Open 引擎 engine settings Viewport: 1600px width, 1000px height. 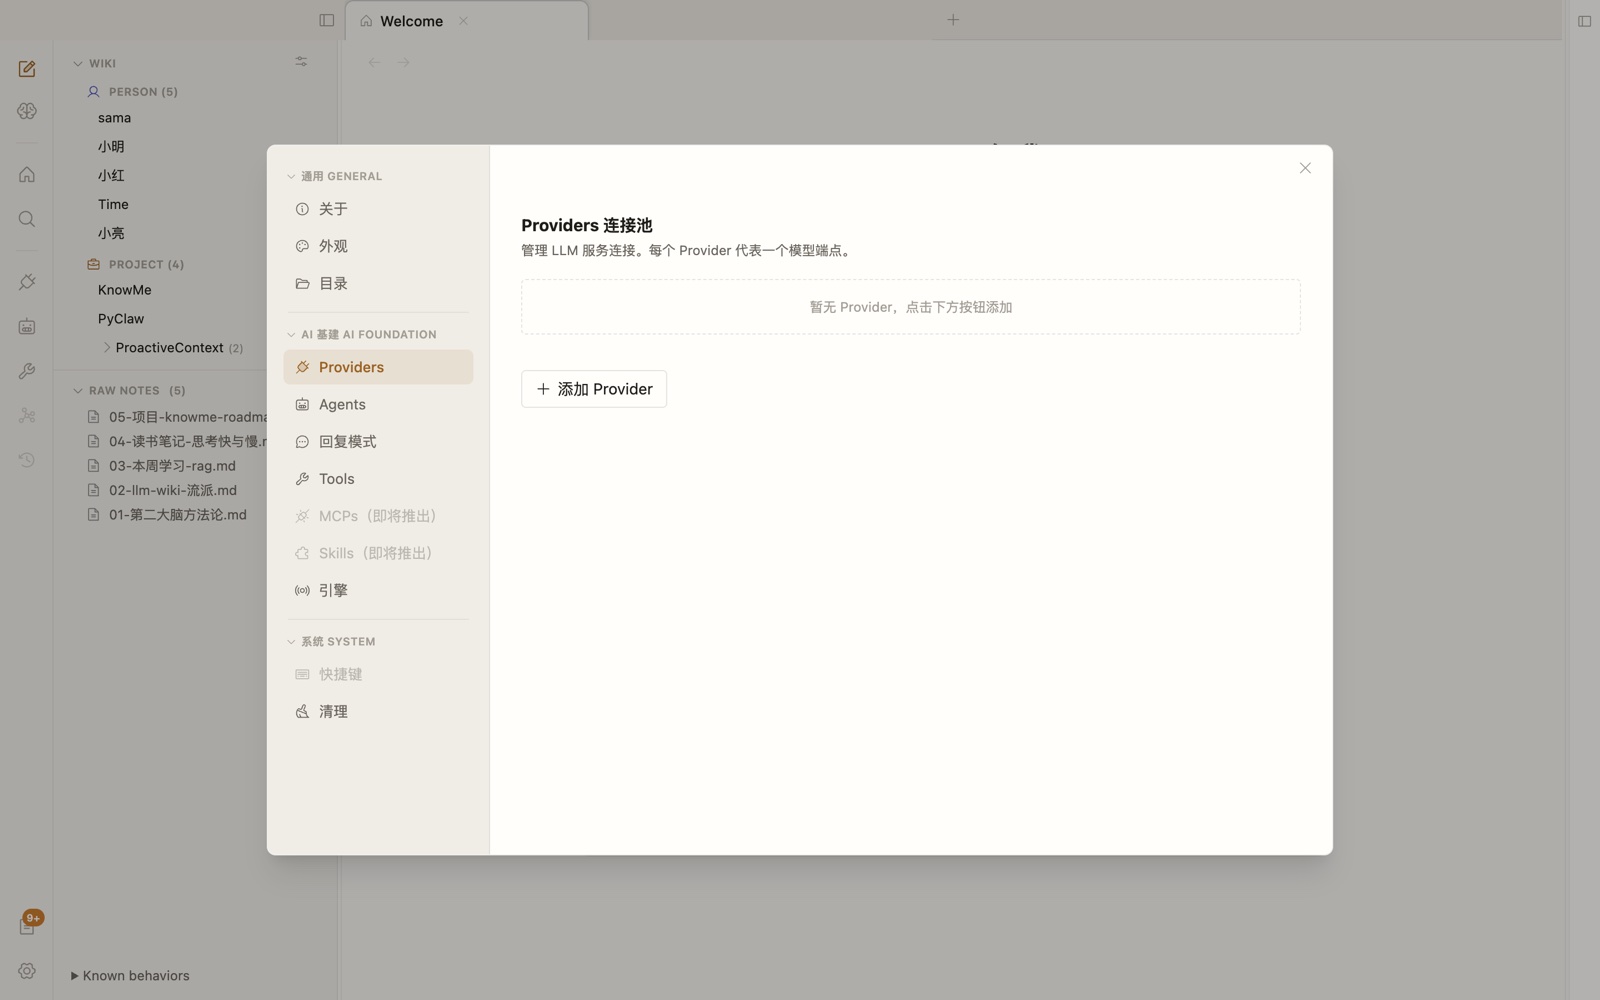(378, 591)
